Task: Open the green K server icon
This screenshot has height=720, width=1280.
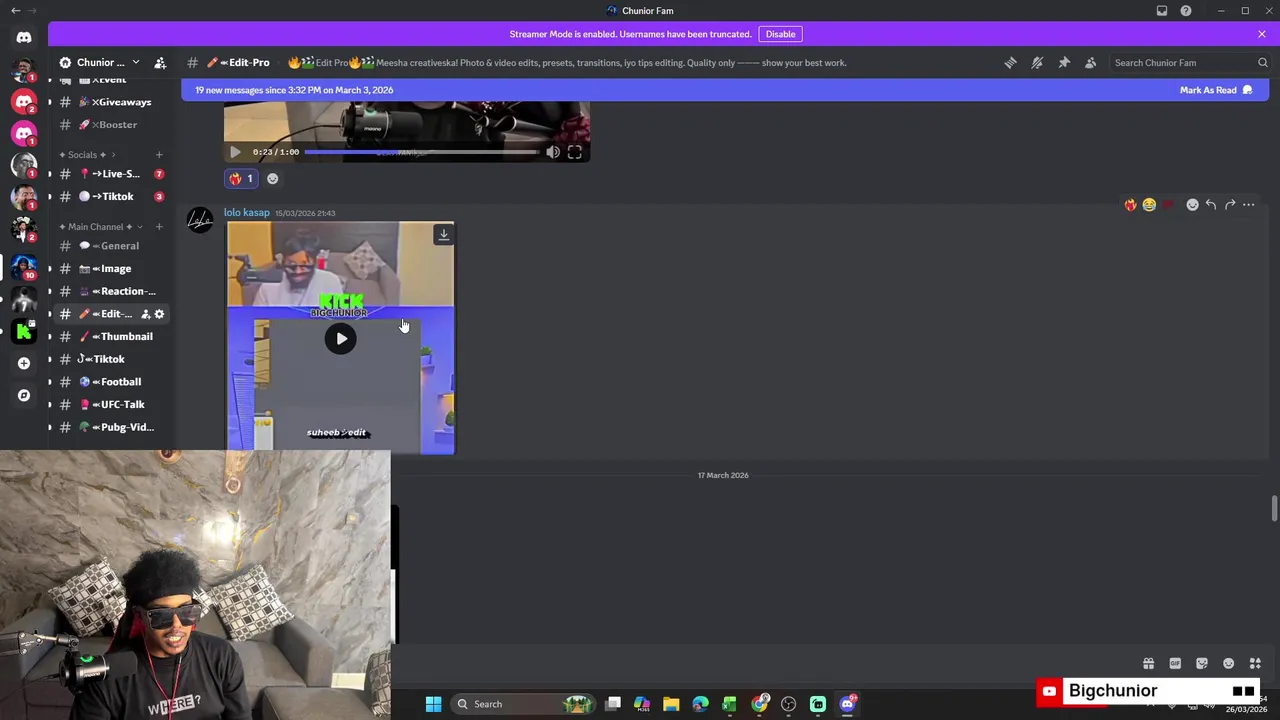Action: pyautogui.click(x=24, y=331)
